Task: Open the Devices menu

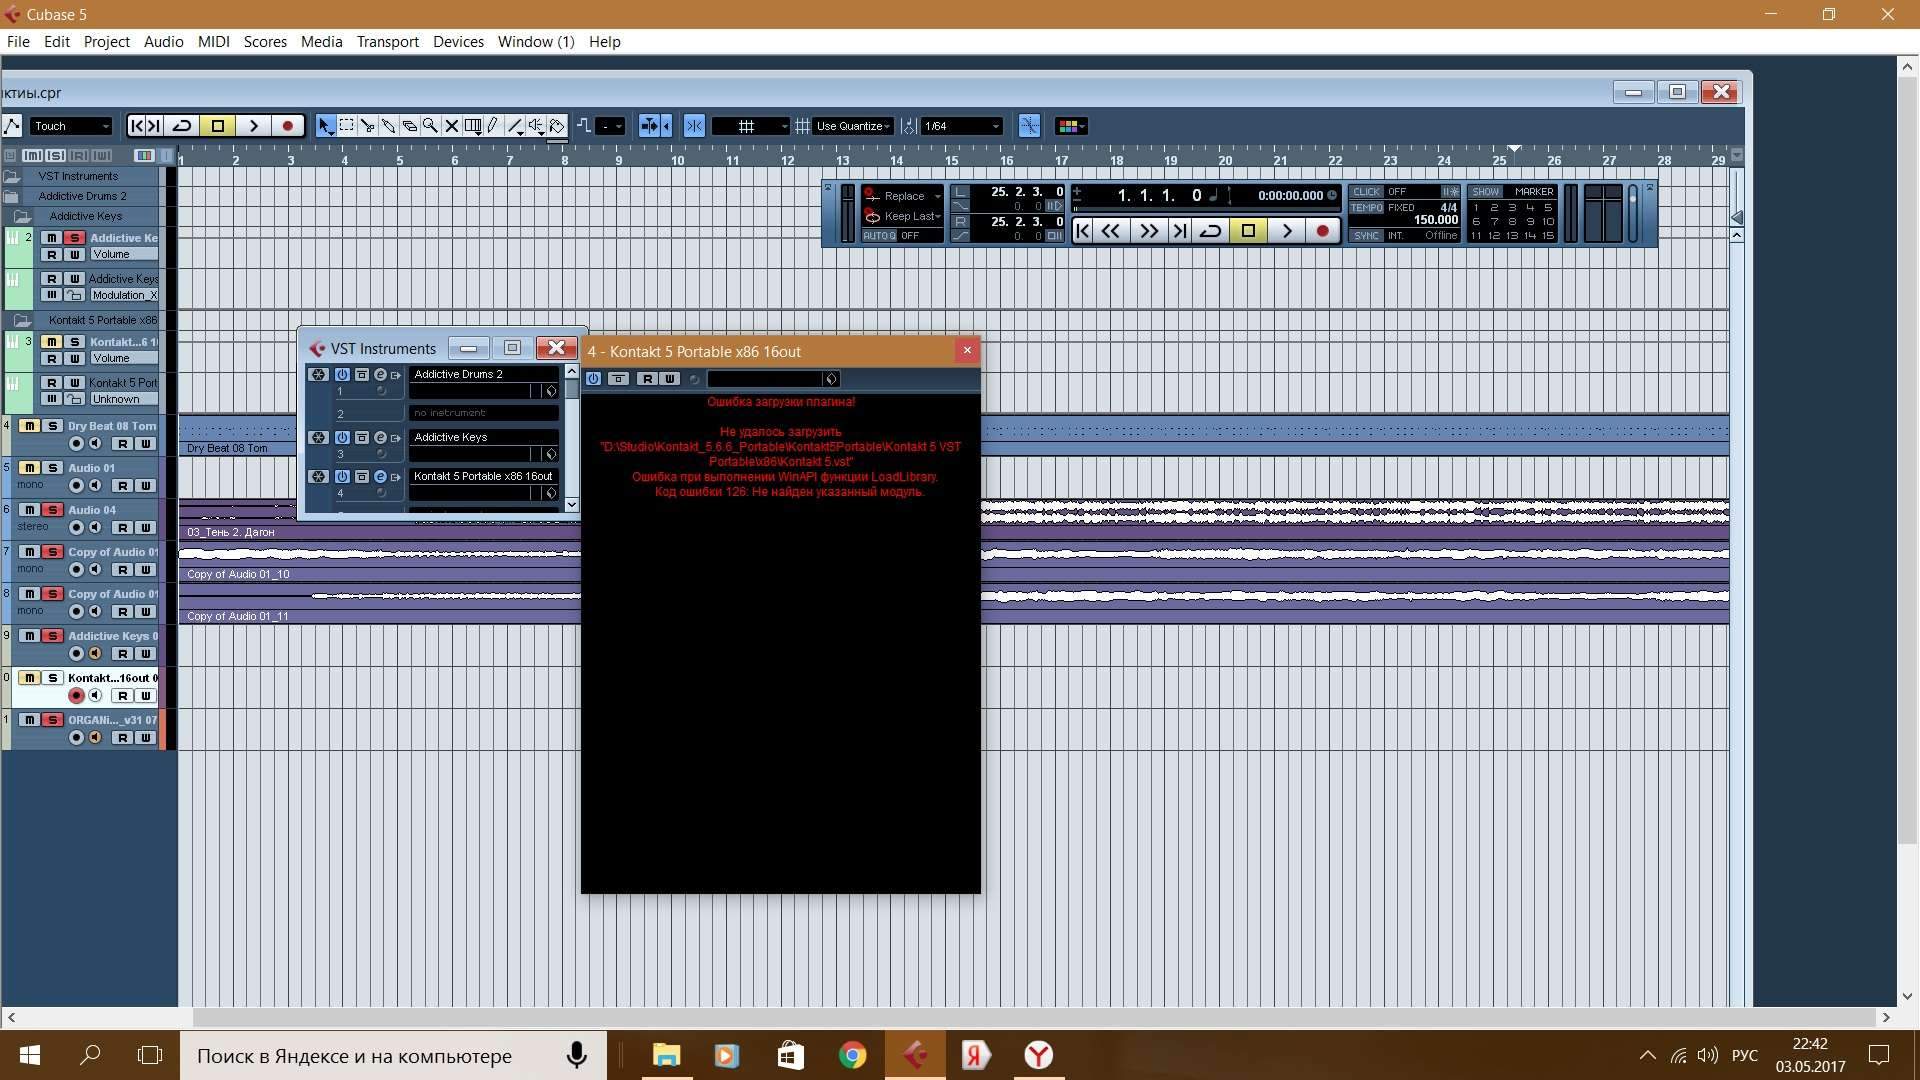Action: (458, 41)
